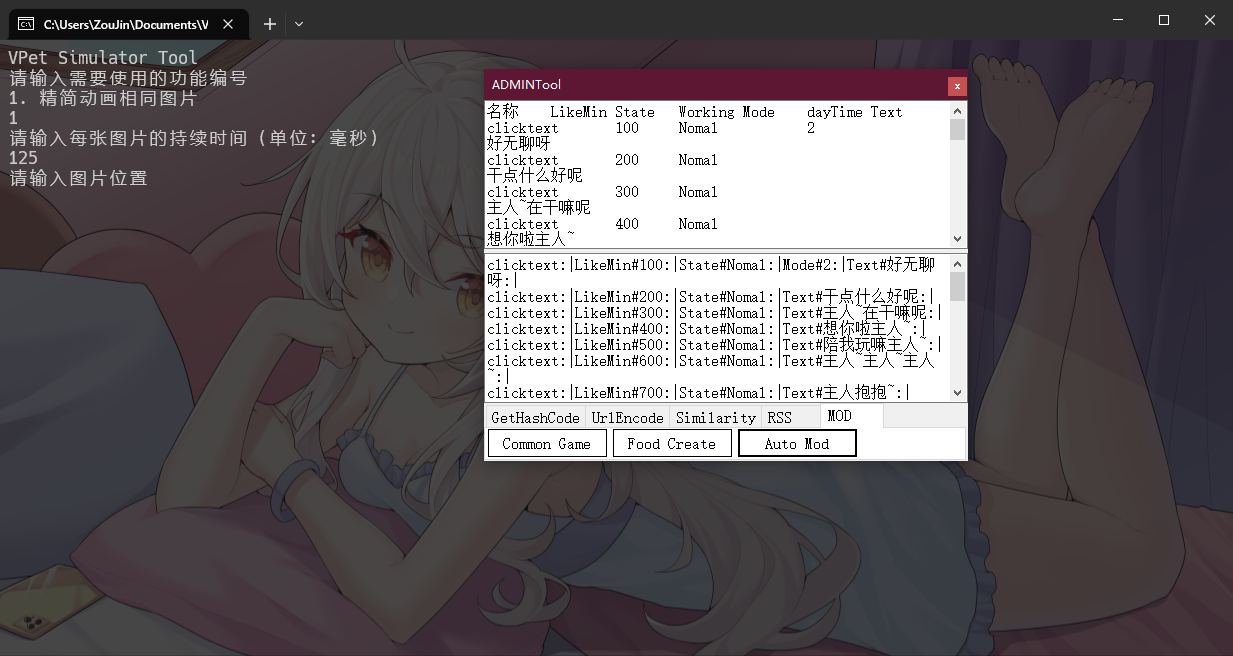This screenshot has height=656, width=1233.
Task: Click the 'LikeMin' column header text
Action: 578,112
